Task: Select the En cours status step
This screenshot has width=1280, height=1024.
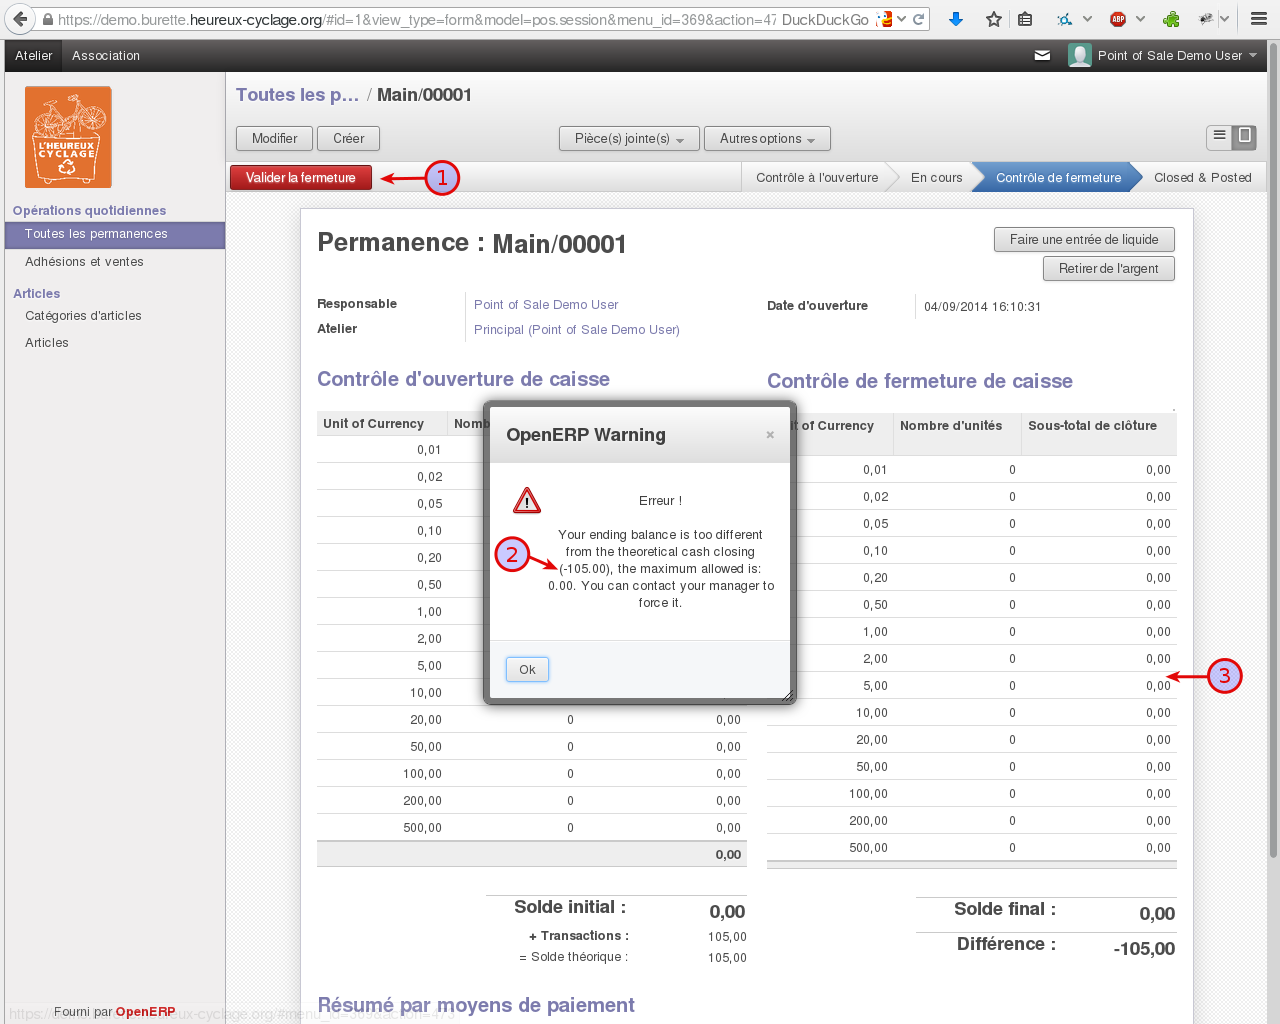Action: pyautogui.click(x=936, y=178)
